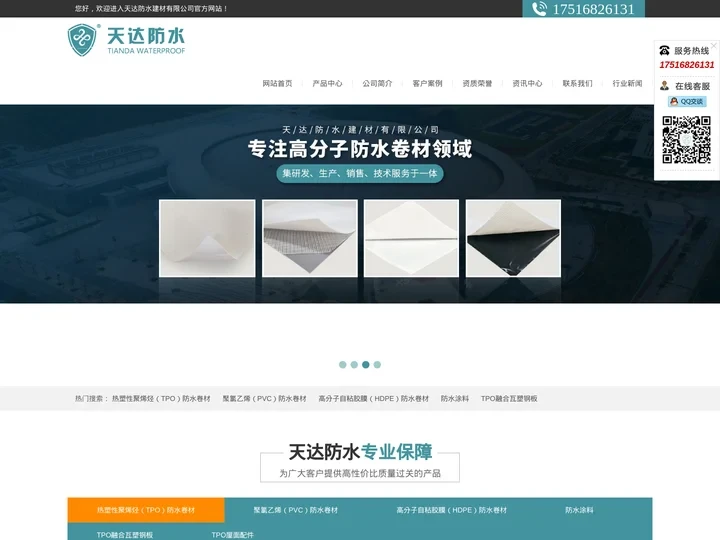Open 资讯中心 menu item
Viewport: 720px width, 540px height.
pyautogui.click(x=527, y=84)
